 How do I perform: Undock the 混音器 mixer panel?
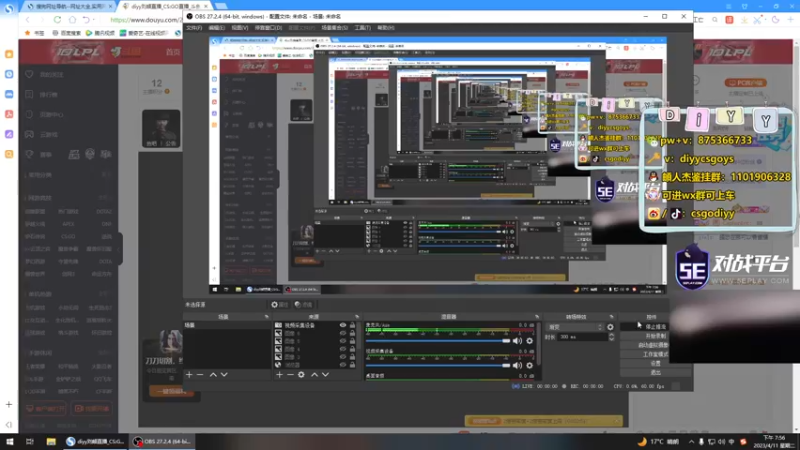[x=537, y=317]
